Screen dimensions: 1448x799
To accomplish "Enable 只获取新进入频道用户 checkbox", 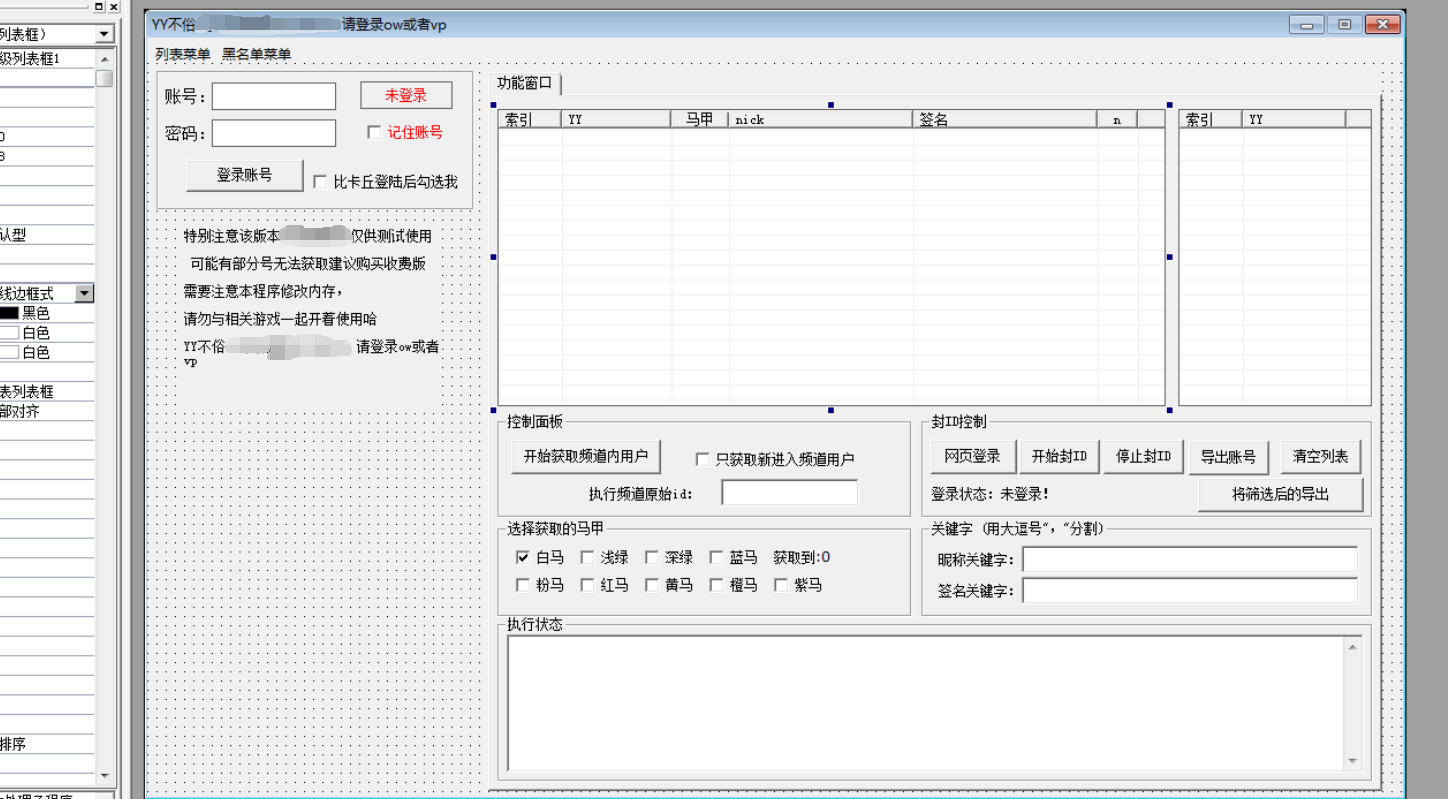I will tap(702, 459).
